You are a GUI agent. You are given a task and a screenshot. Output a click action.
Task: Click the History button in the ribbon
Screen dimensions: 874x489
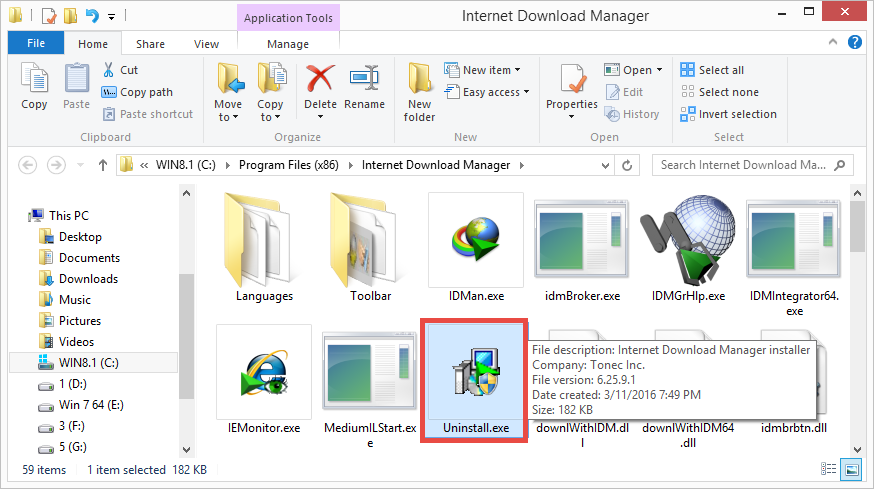[632, 114]
